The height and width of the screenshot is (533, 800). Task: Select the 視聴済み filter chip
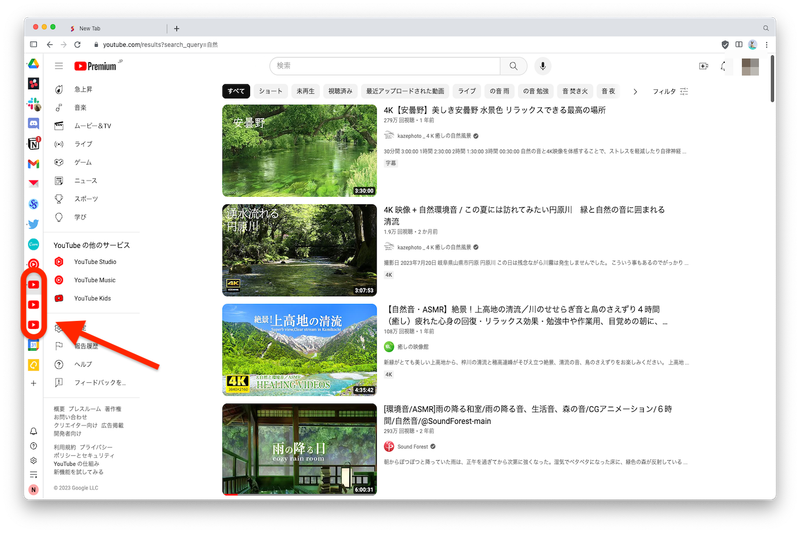pyautogui.click(x=340, y=91)
